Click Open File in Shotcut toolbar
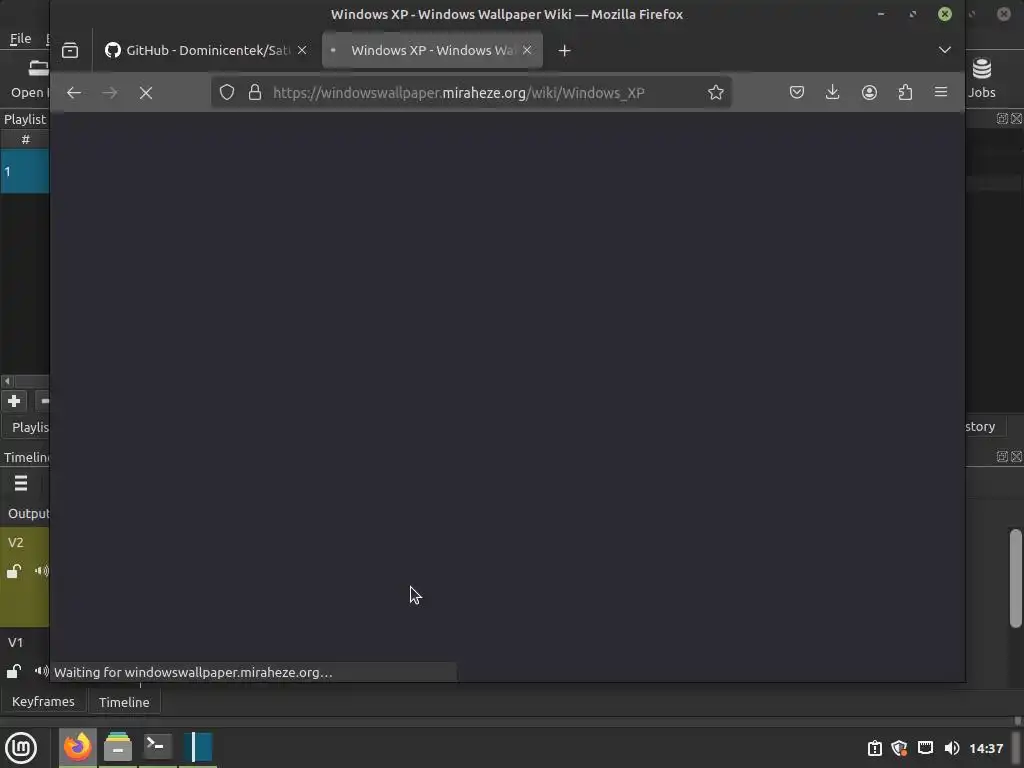The height and width of the screenshot is (768, 1024). click(x=29, y=80)
